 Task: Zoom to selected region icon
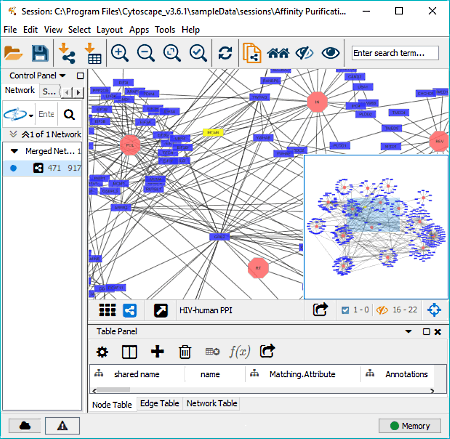point(198,53)
